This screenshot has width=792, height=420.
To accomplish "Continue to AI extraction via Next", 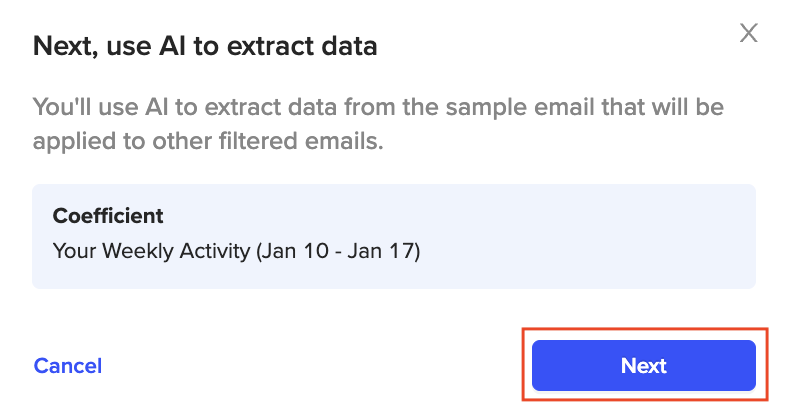I will (643, 365).
